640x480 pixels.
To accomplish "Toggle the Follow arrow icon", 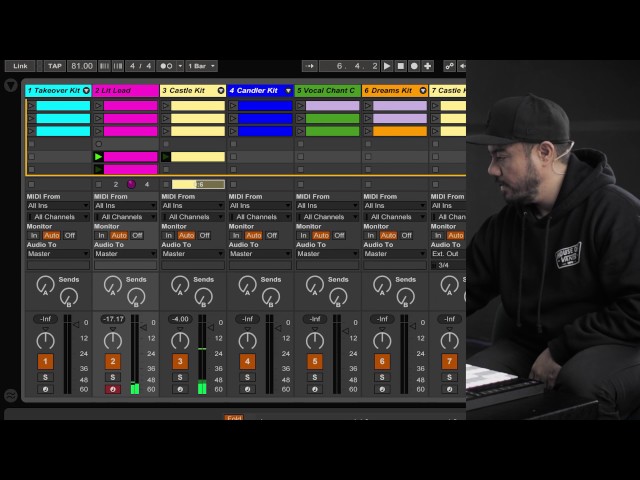I will (309, 66).
